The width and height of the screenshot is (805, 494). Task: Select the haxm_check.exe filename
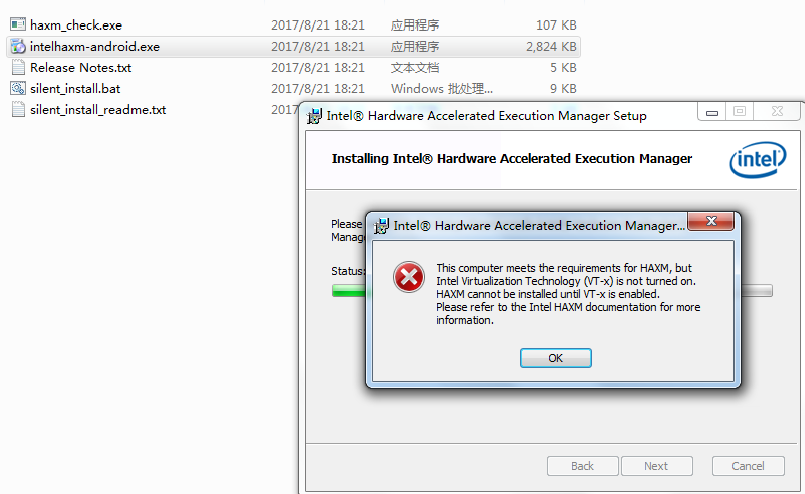[76, 25]
